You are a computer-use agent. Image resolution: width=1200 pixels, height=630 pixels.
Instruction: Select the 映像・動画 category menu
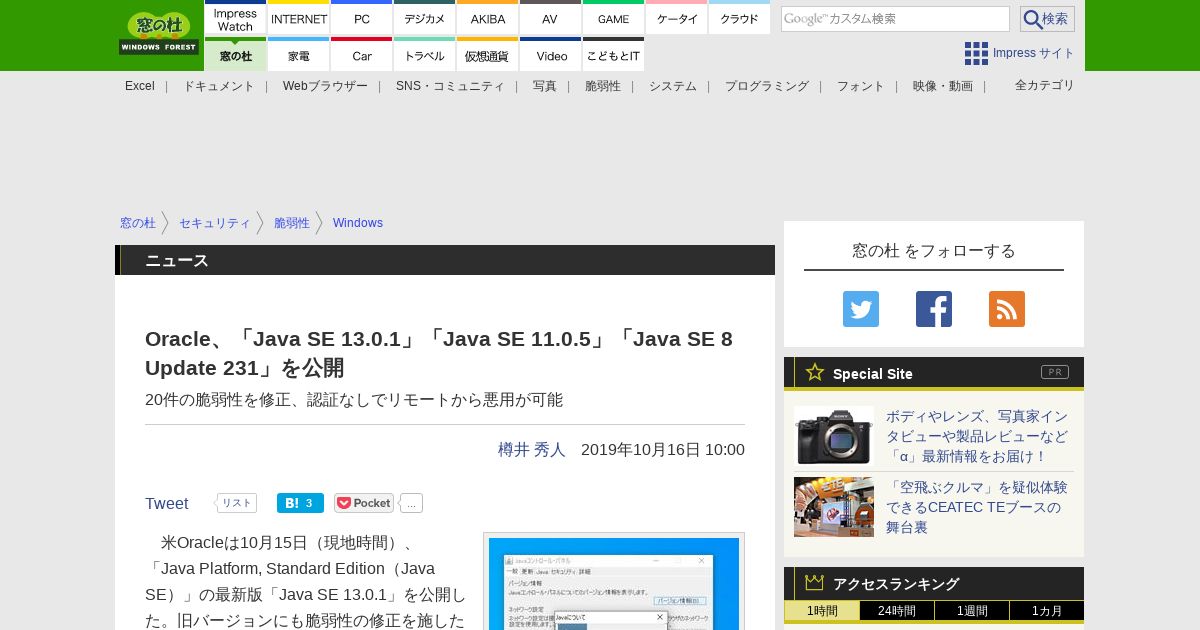pyautogui.click(x=943, y=86)
